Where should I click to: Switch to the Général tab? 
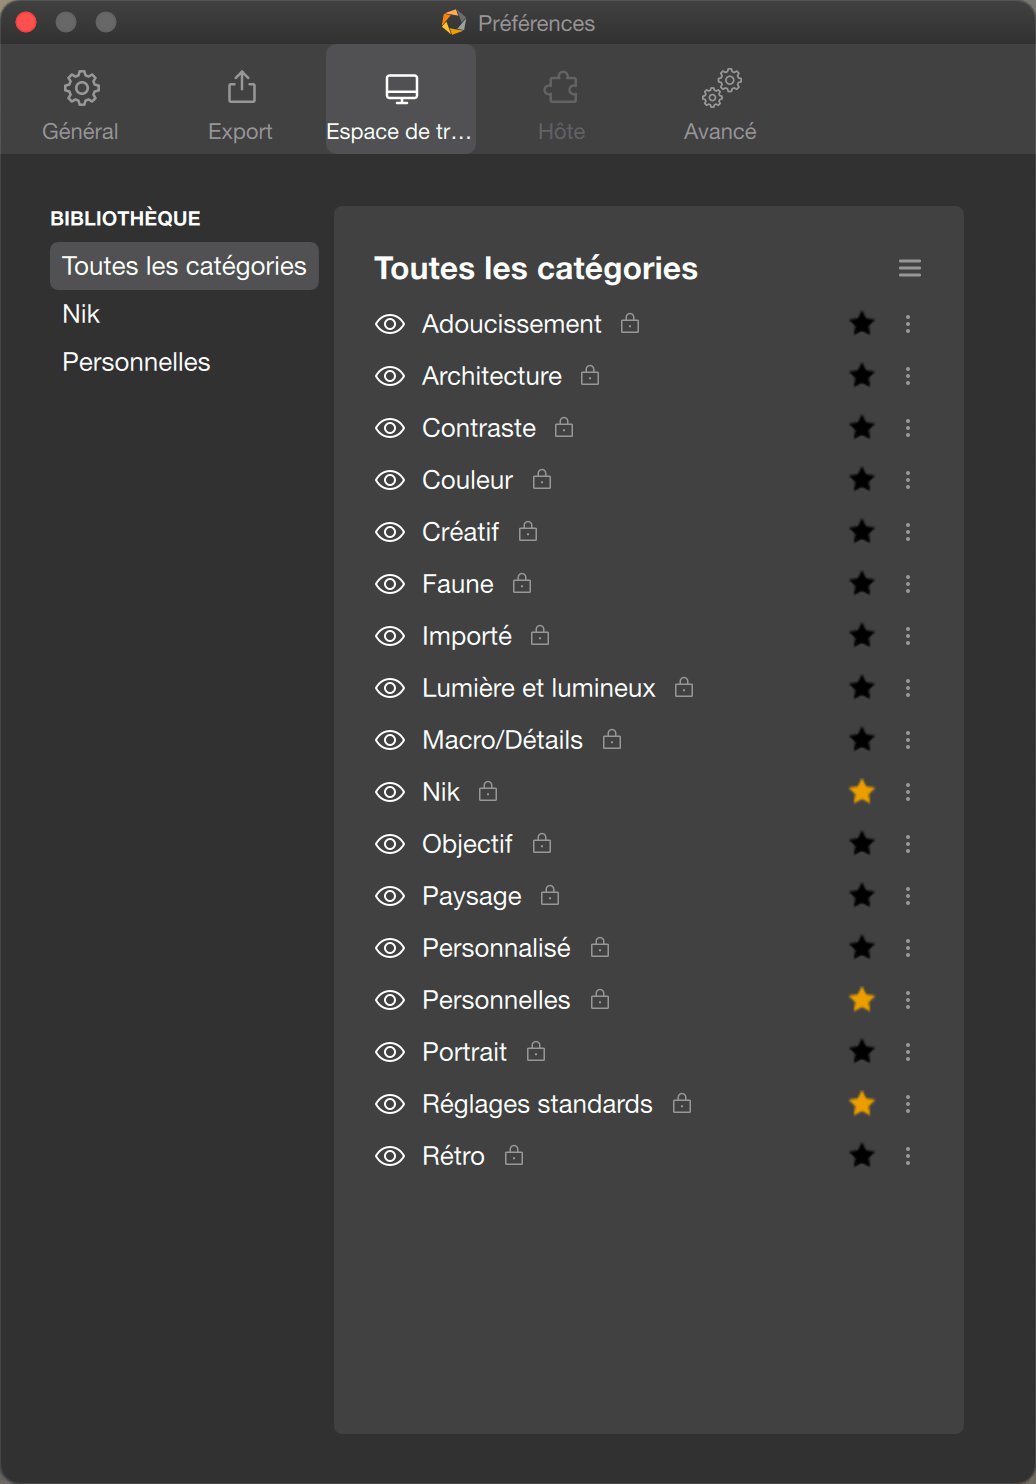tap(80, 107)
